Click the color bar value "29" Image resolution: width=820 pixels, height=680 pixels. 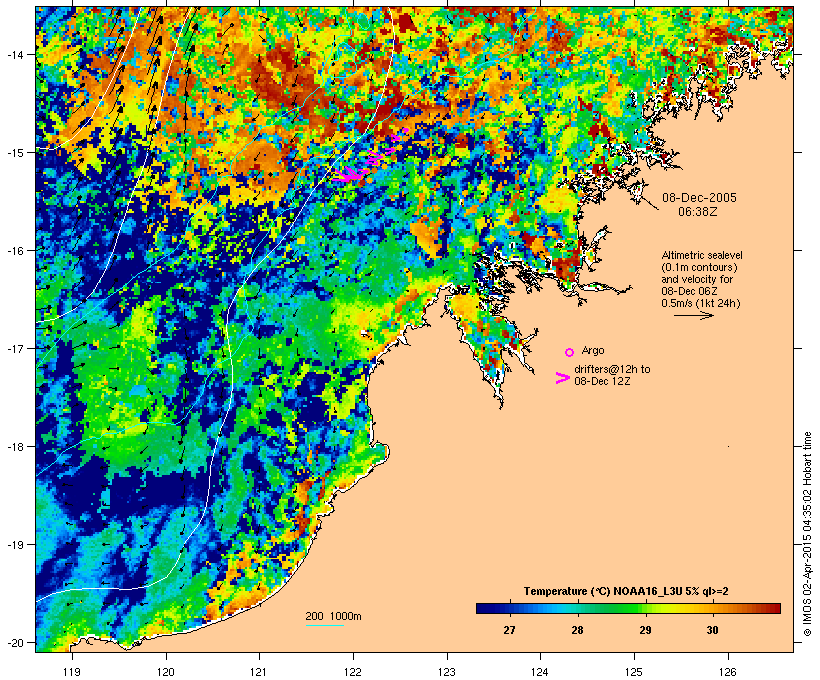645,630
